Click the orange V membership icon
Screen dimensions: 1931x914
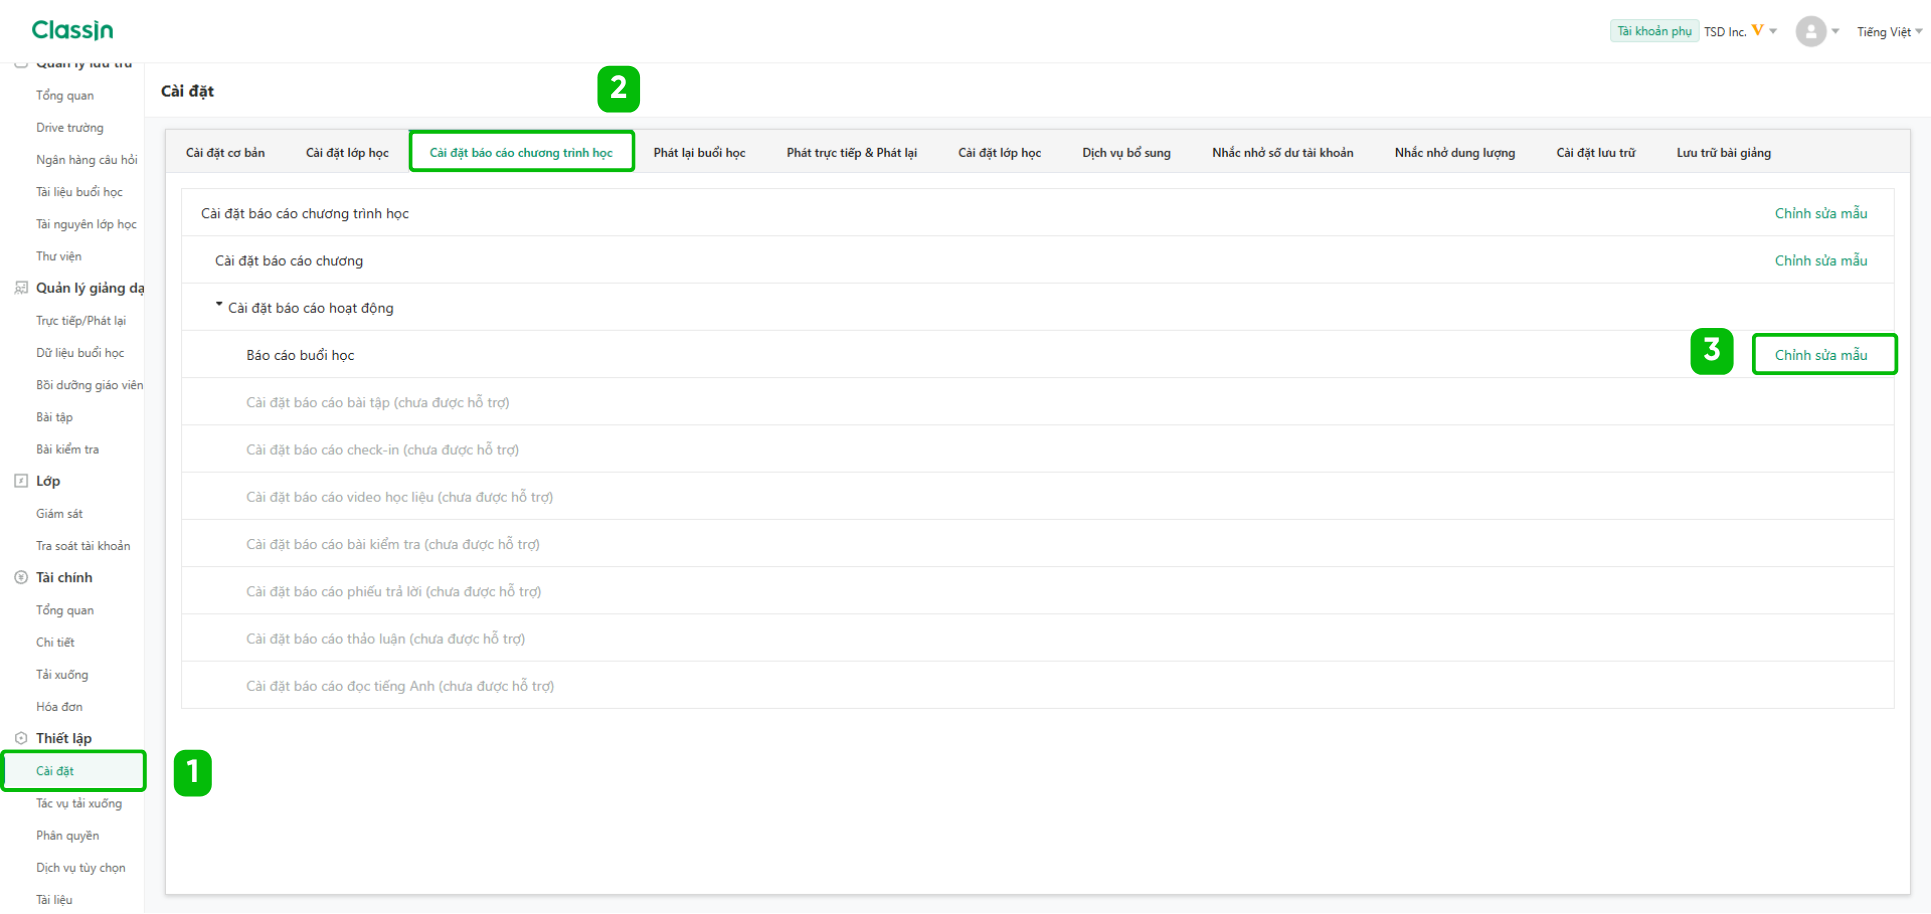pyautogui.click(x=1758, y=31)
